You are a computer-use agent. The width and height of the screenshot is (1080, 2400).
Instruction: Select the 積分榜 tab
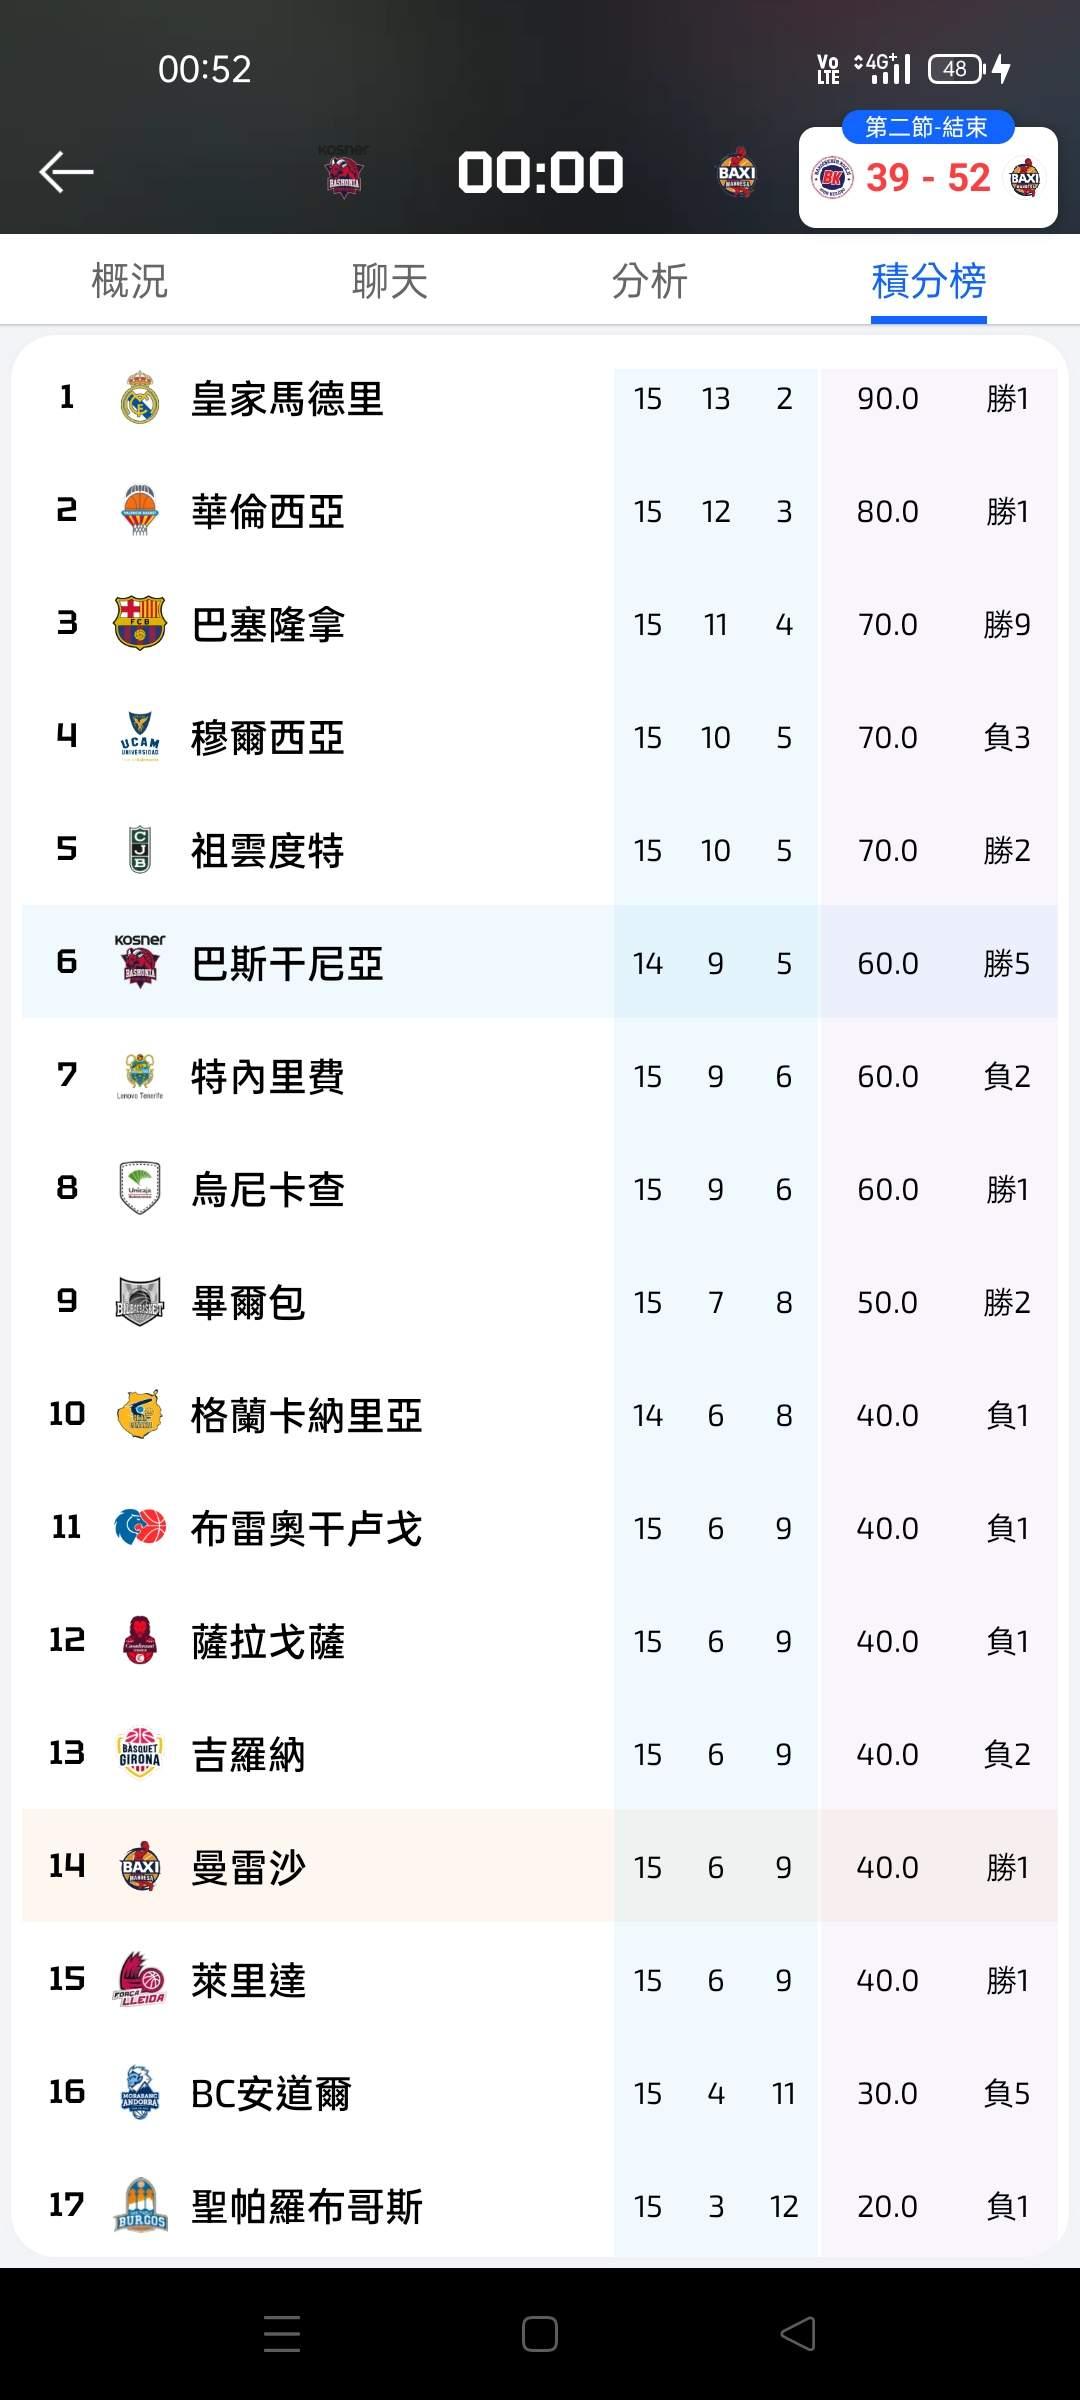(x=928, y=281)
